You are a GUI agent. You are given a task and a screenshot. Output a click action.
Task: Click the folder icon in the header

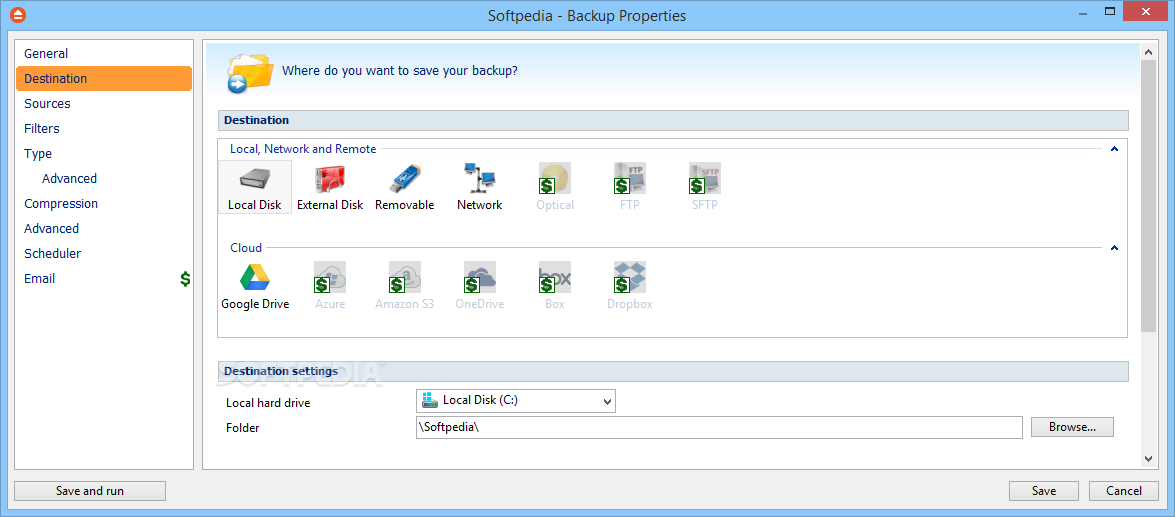click(250, 72)
